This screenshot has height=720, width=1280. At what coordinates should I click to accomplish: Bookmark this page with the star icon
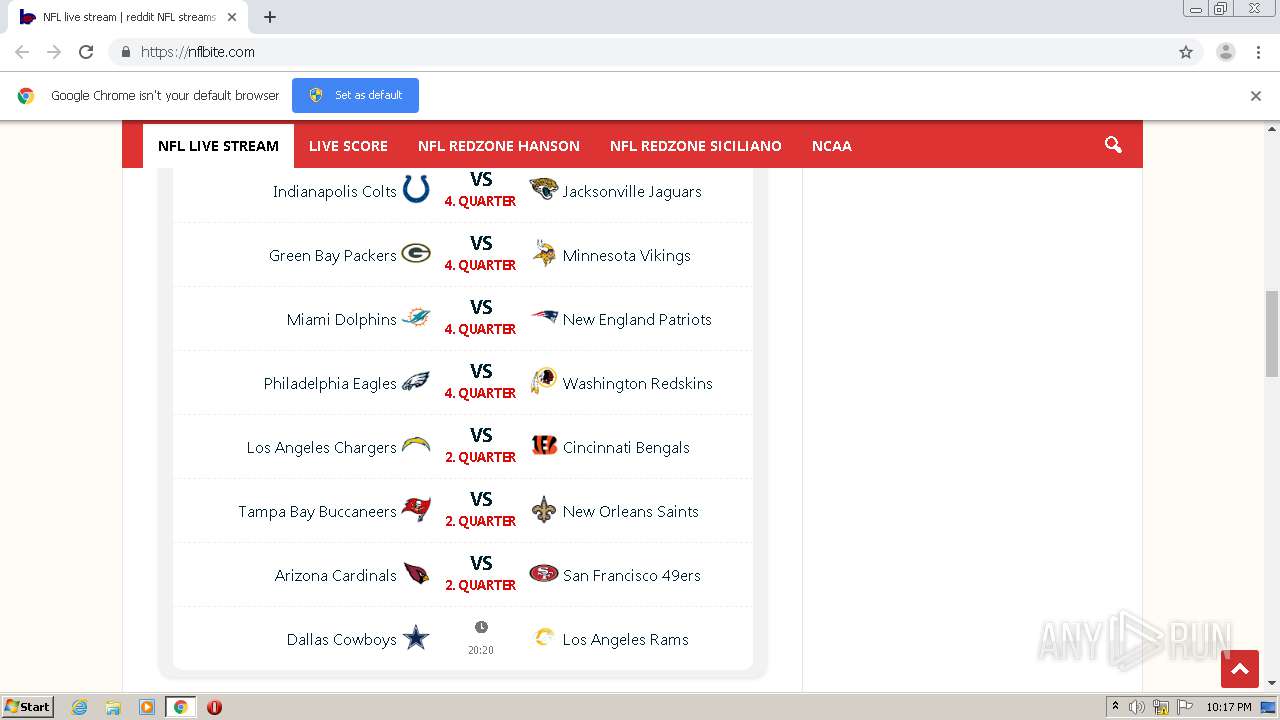point(1186,52)
